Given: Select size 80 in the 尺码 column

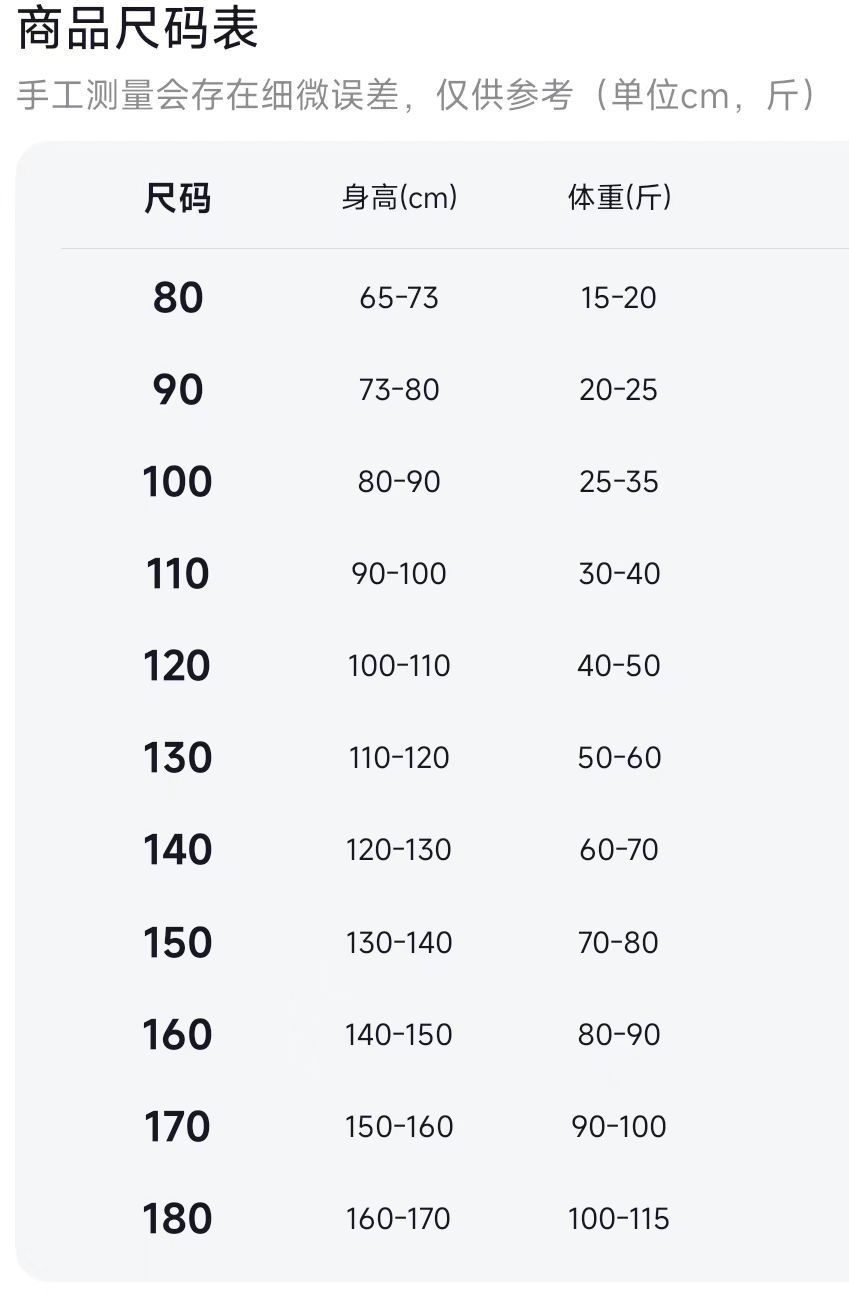Looking at the screenshot, I should tap(178, 298).
